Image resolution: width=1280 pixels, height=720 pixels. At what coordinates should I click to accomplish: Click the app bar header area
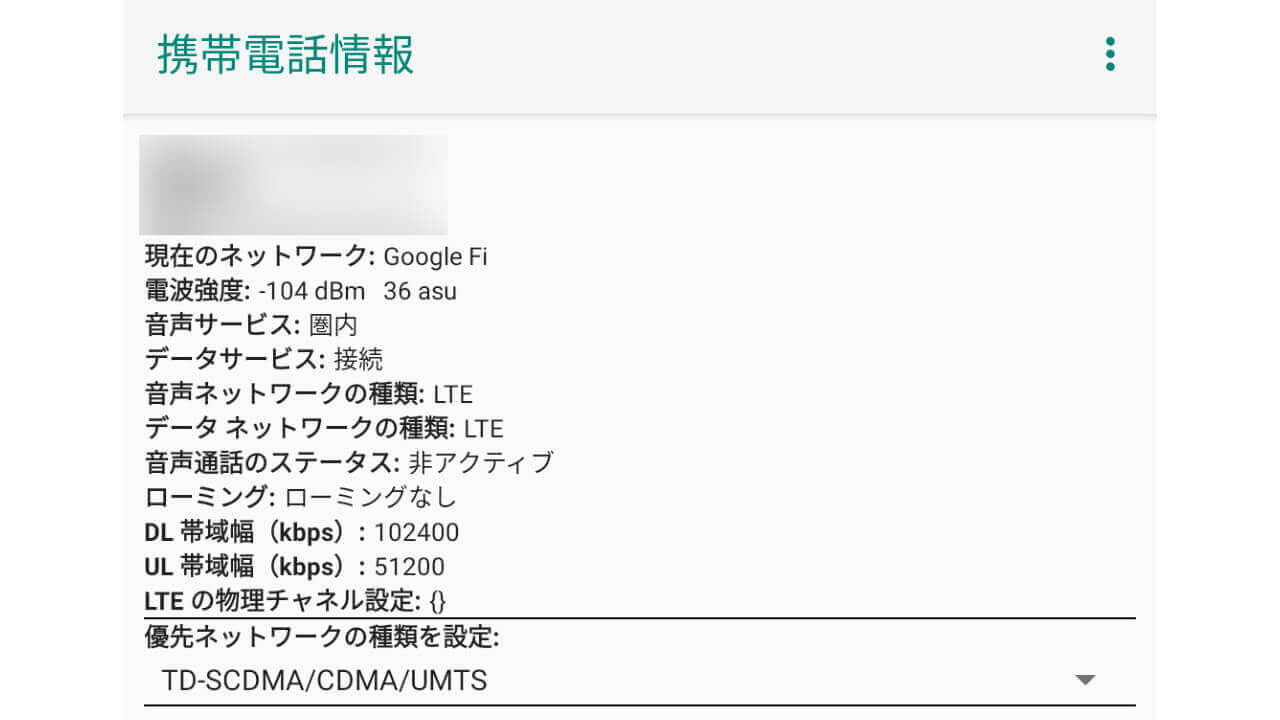point(700,55)
